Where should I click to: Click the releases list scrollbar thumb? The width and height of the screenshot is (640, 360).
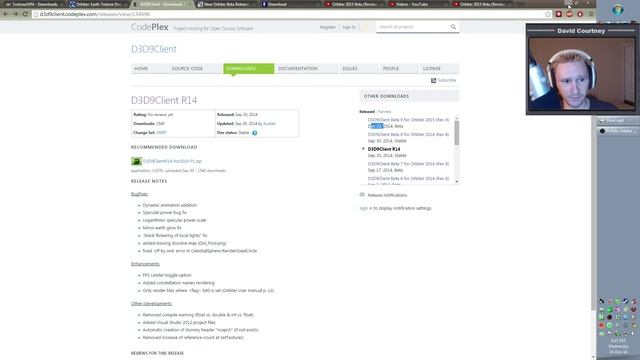457,133
